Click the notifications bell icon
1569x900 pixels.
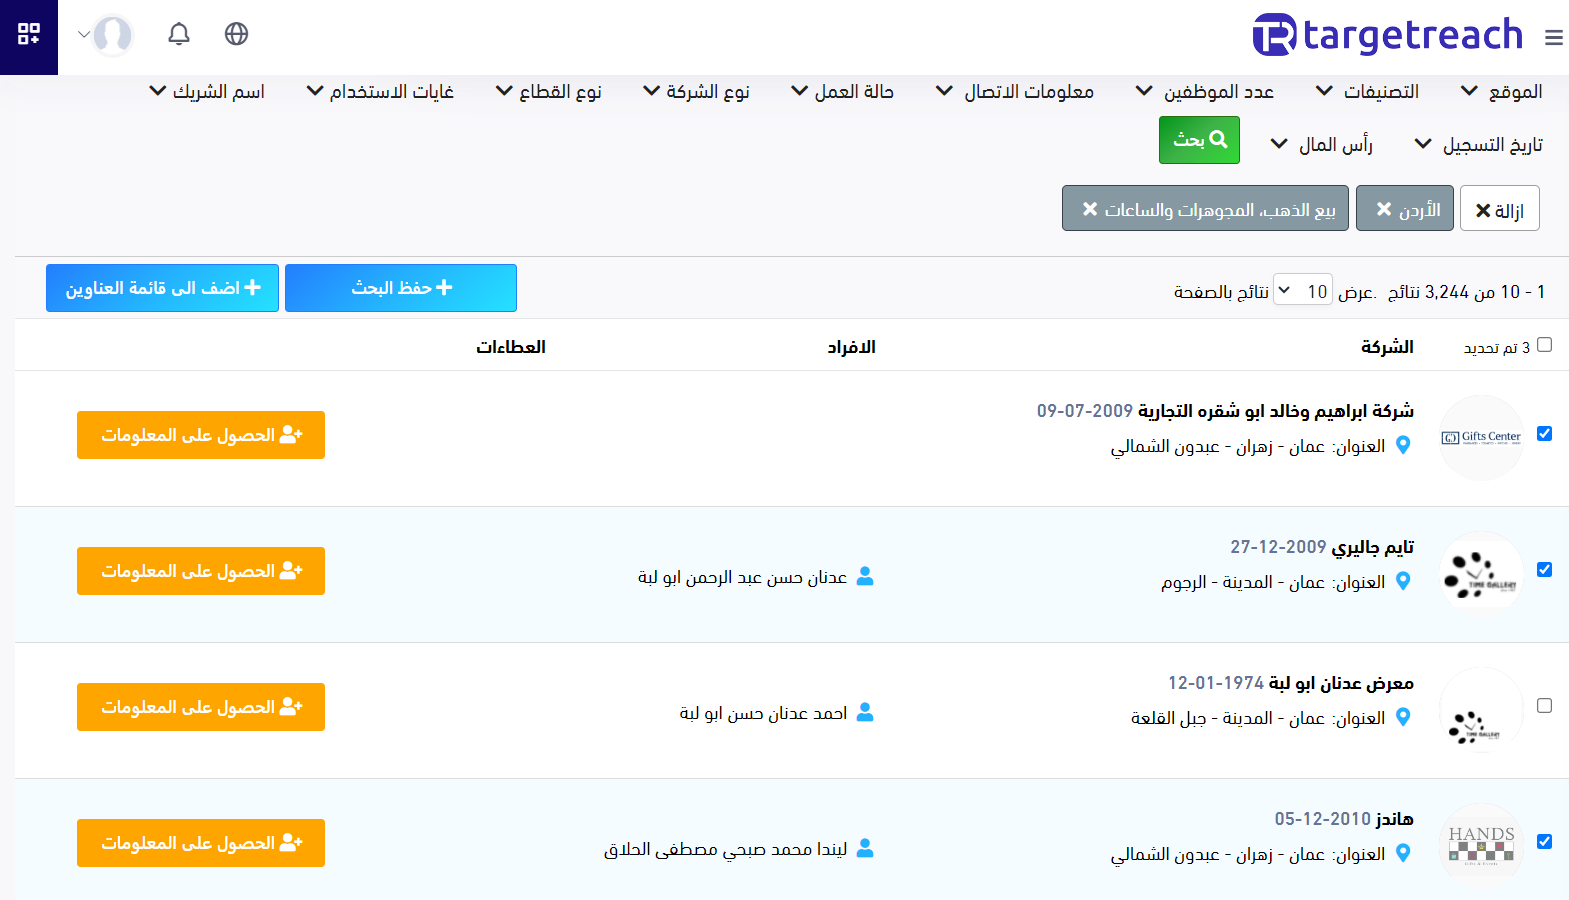coord(179,35)
